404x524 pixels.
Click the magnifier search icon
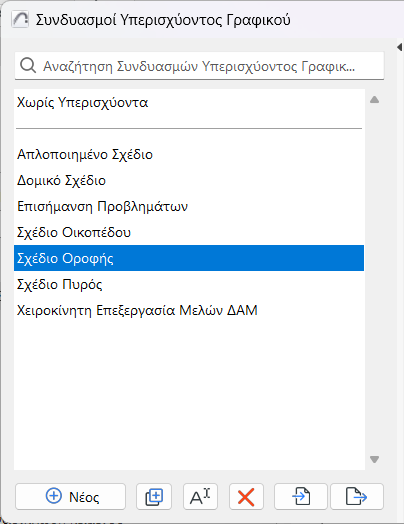click(x=28, y=66)
